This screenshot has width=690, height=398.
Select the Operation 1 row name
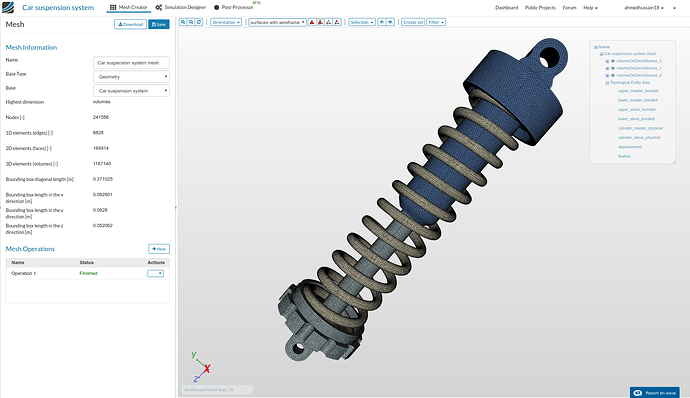pos(24,273)
